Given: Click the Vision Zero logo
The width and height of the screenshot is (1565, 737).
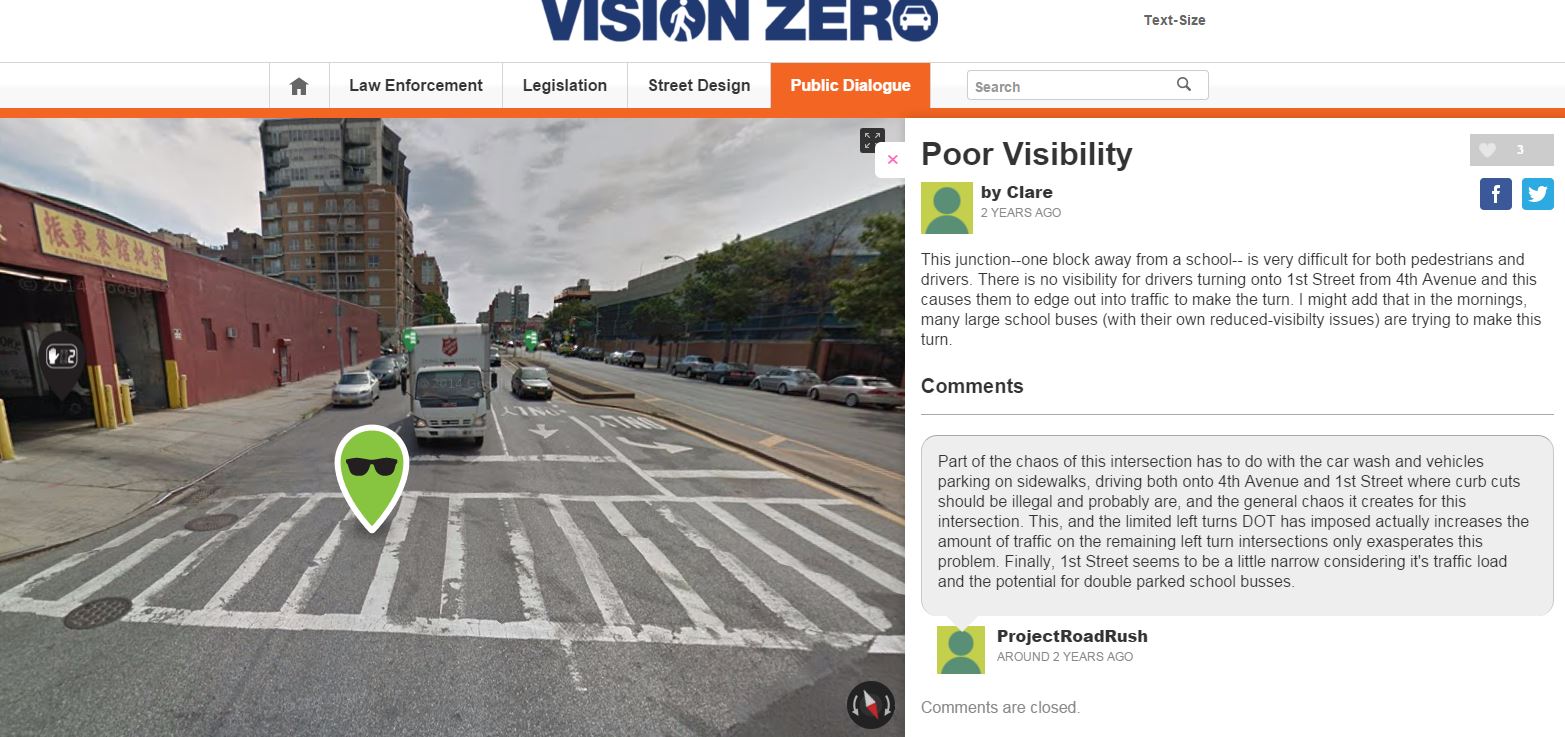Looking at the screenshot, I should pos(739,20).
